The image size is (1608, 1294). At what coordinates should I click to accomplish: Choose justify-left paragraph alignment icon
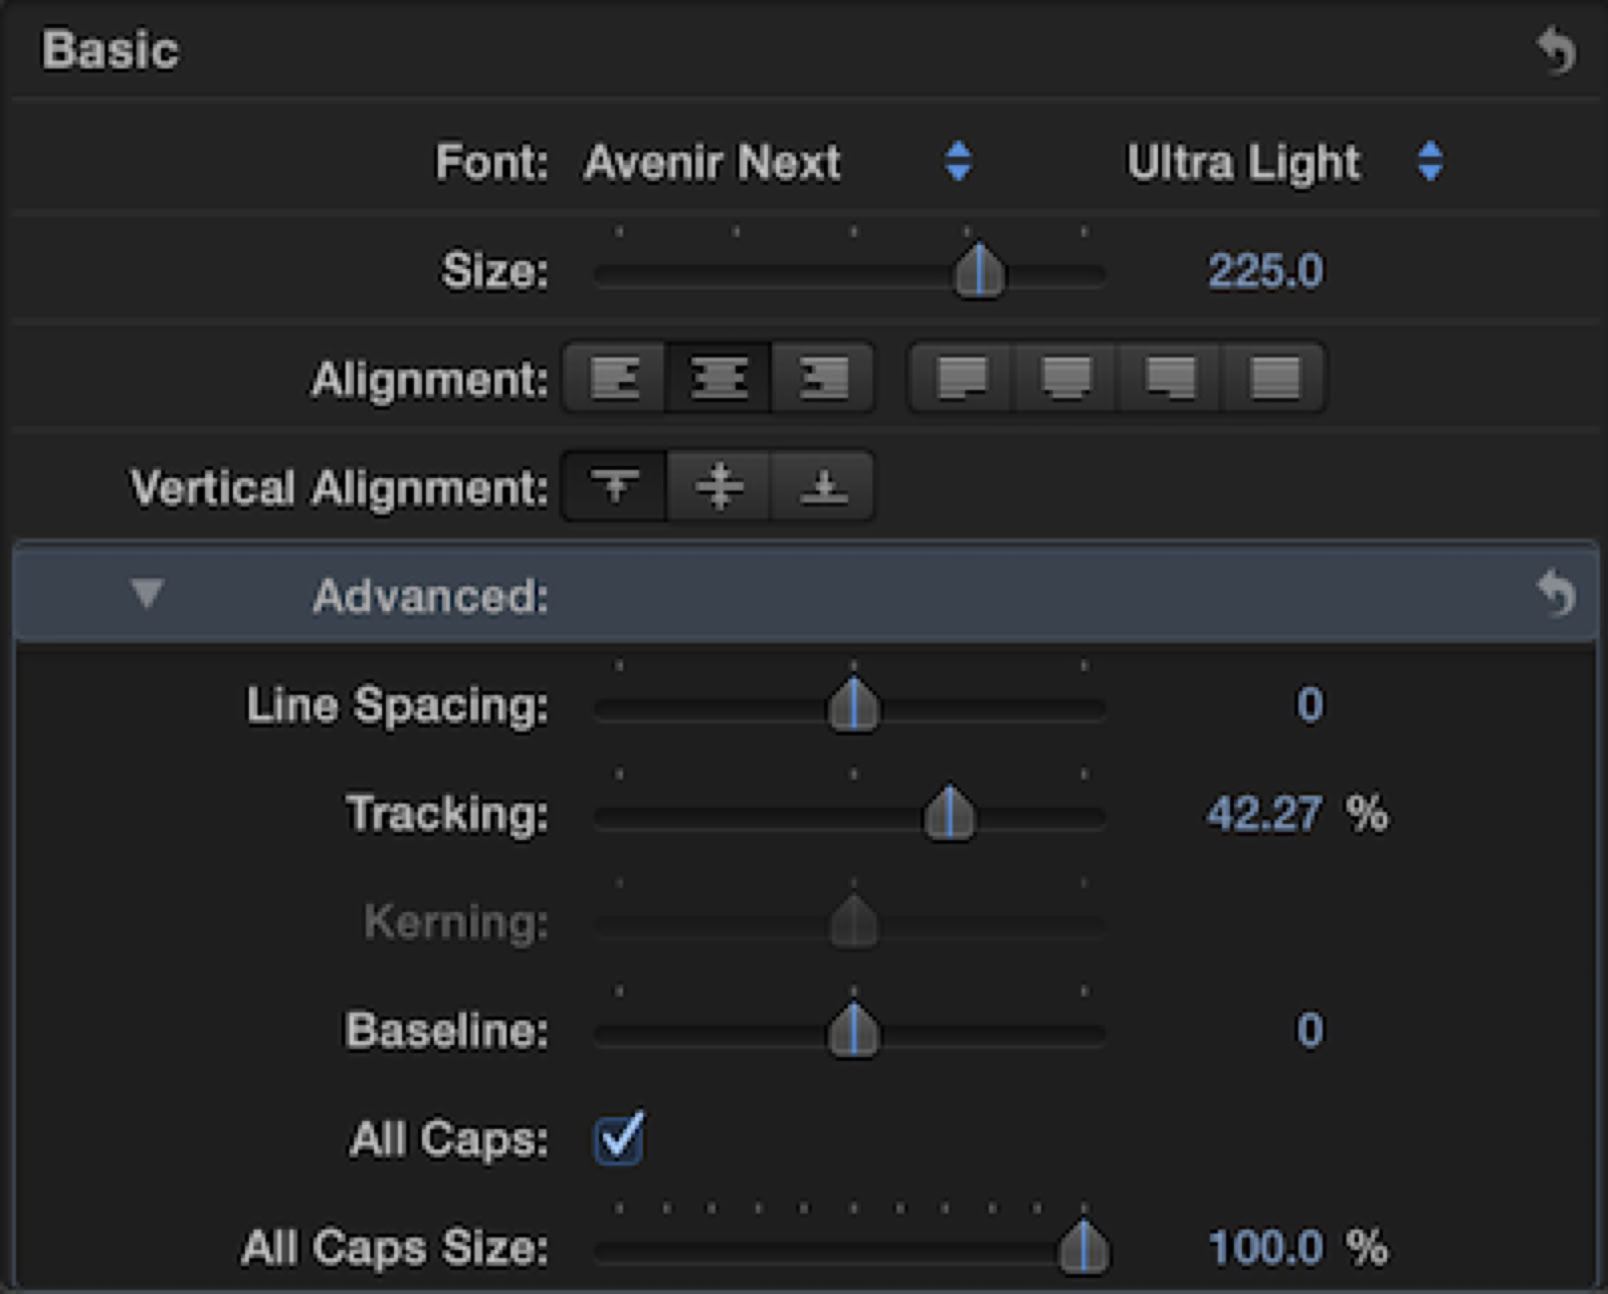[962, 378]
